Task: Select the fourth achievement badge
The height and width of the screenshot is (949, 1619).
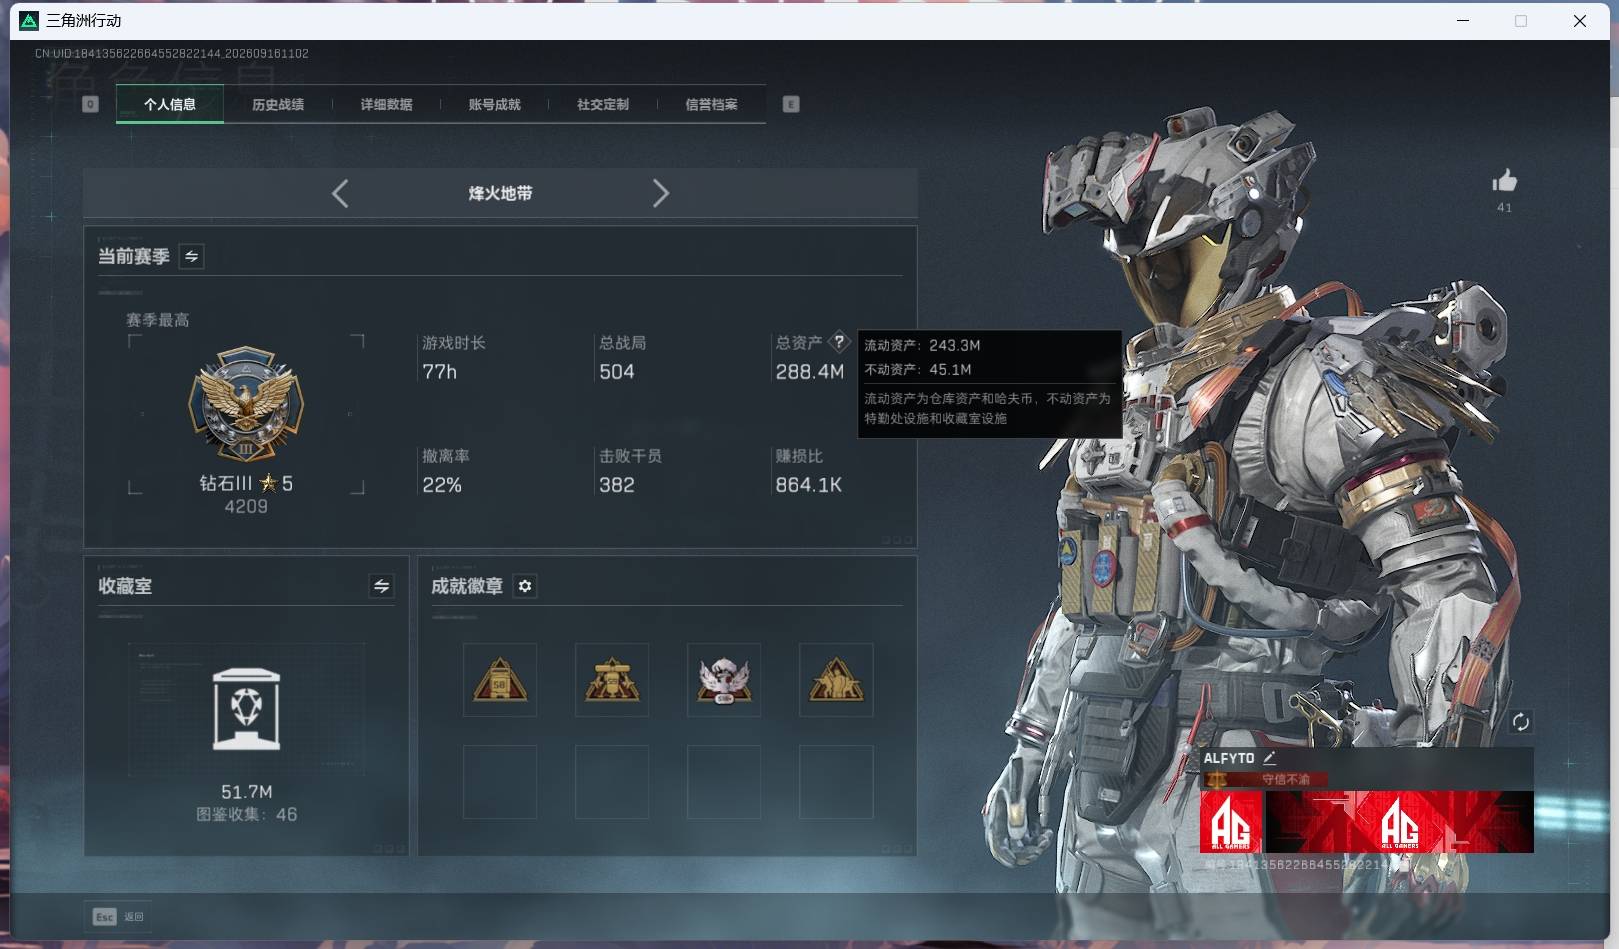Action: pos(836,680)
